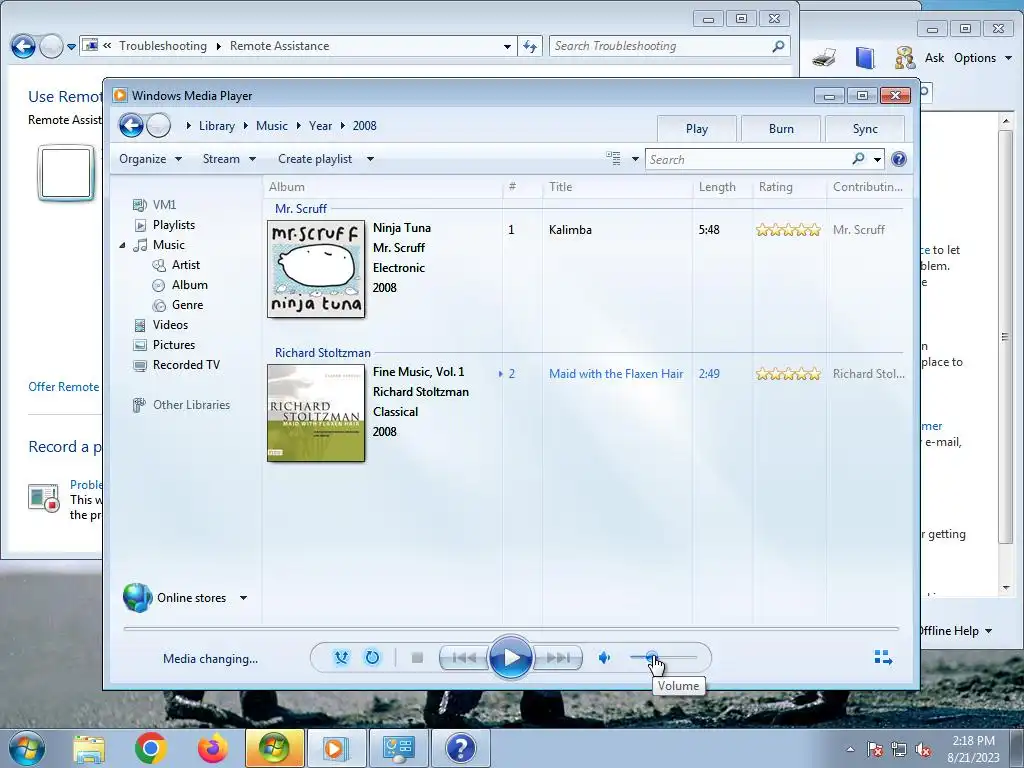Go back in the Troubleshooting window
Viewport: 1024px width, 768px height.
(23, 46)
